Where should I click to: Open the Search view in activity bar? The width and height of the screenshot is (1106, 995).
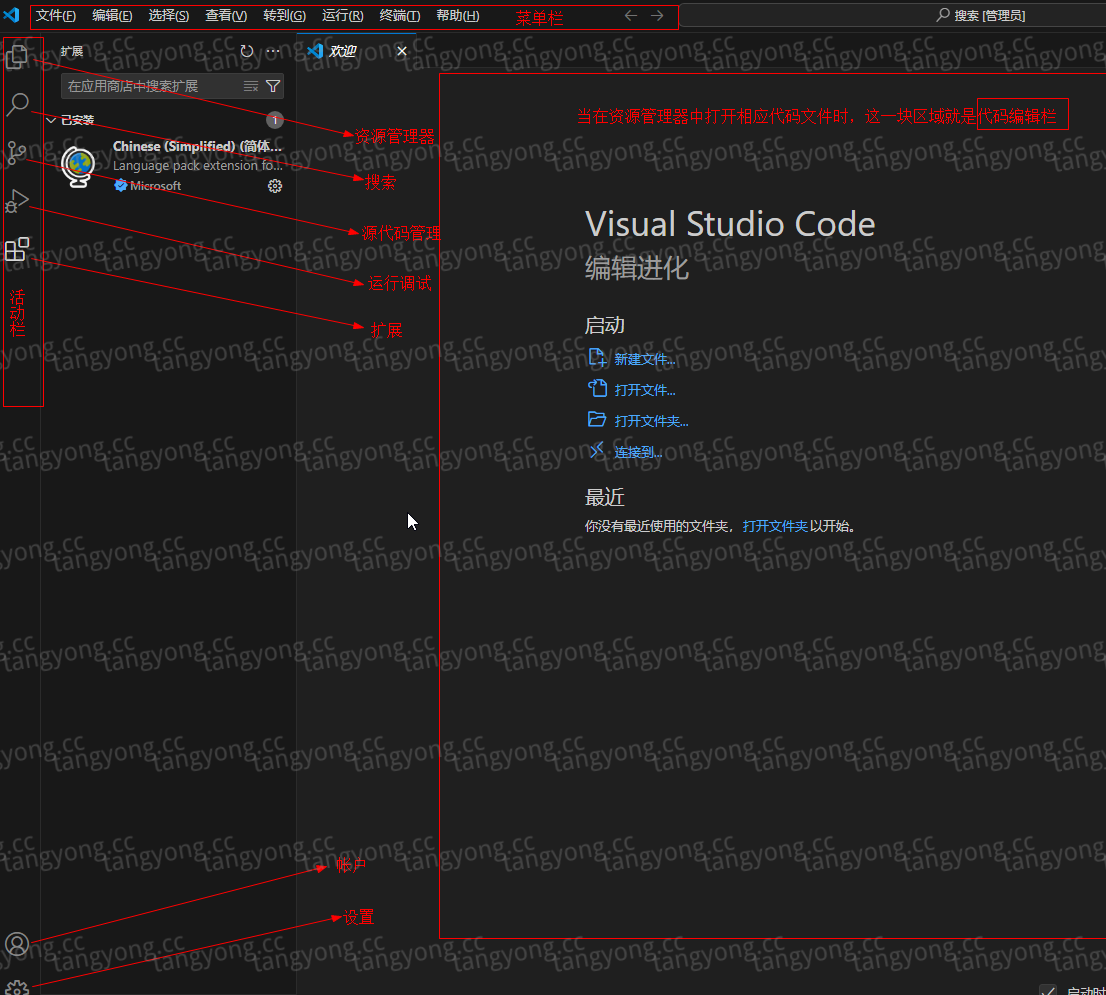[x=17, y=104]
